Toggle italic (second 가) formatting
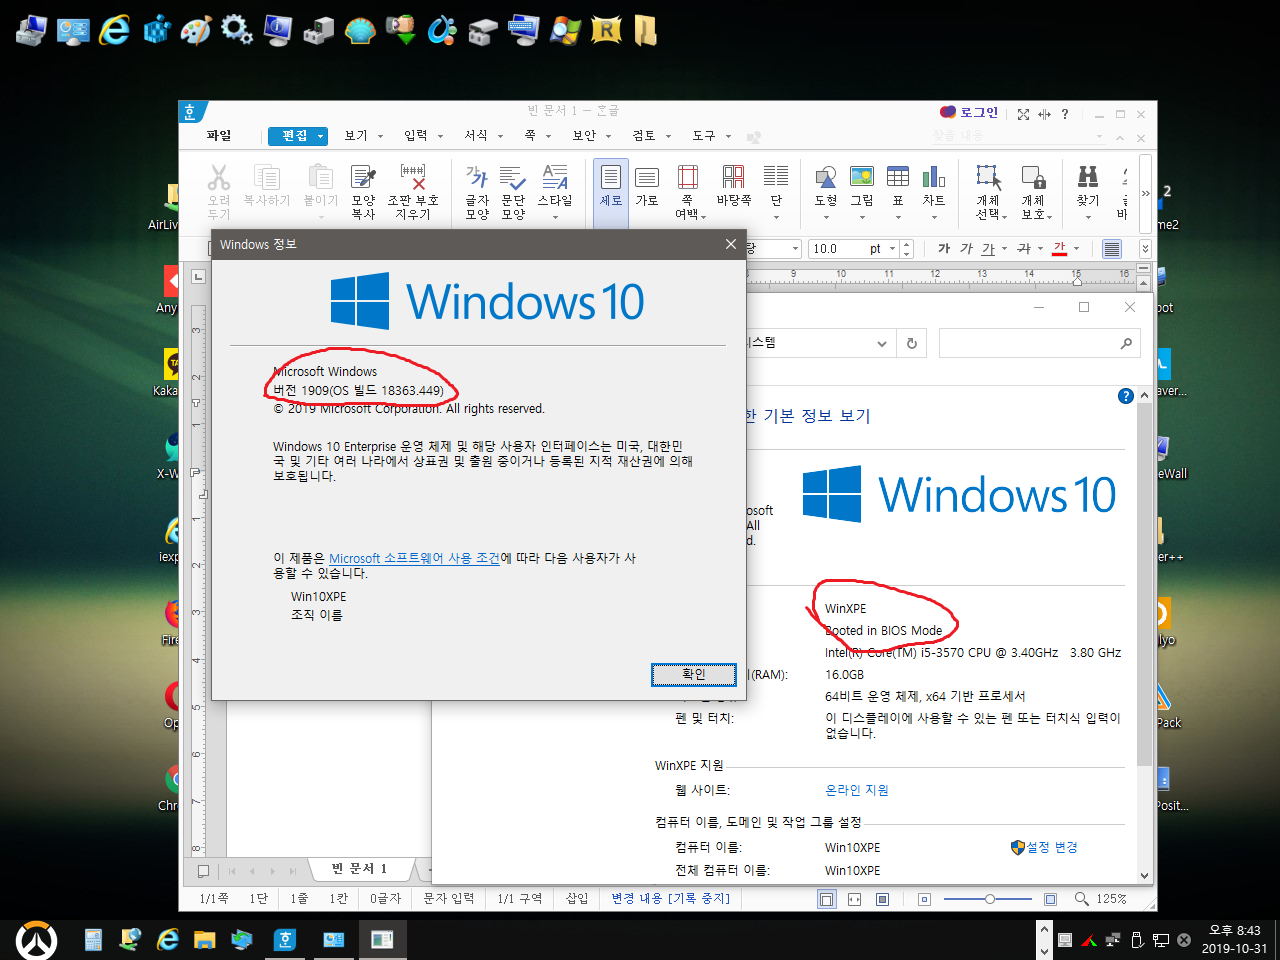This screenshot has height=960, width=1280. tap(966, 248)
